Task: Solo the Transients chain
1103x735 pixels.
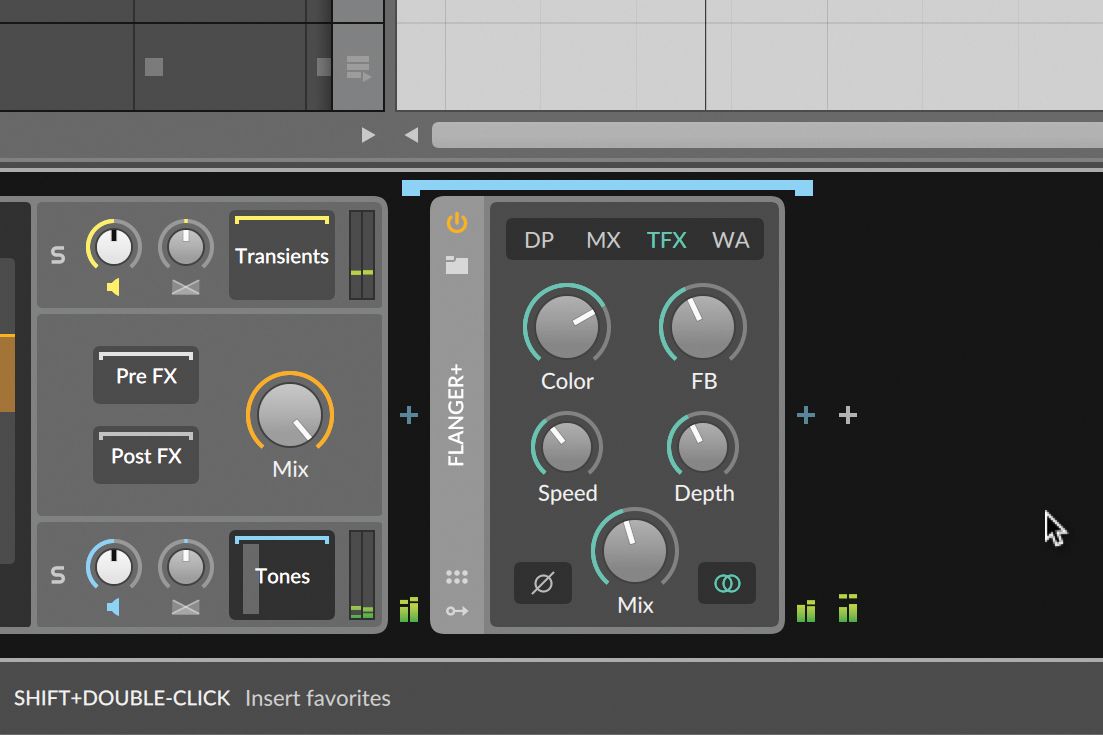Action: pyautogui.click(x=58, y=256)
